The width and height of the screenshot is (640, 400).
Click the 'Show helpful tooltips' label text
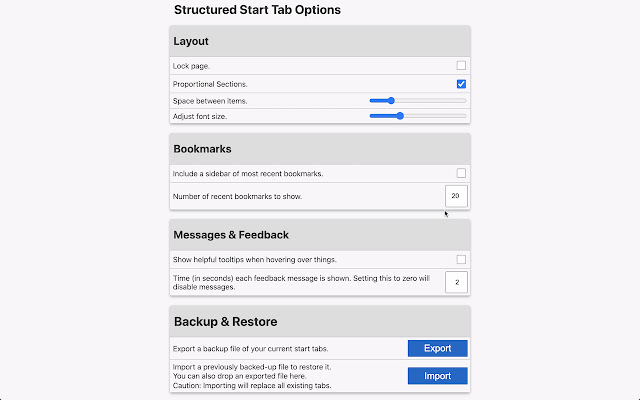pyautogui.click(x=249, y=259)
